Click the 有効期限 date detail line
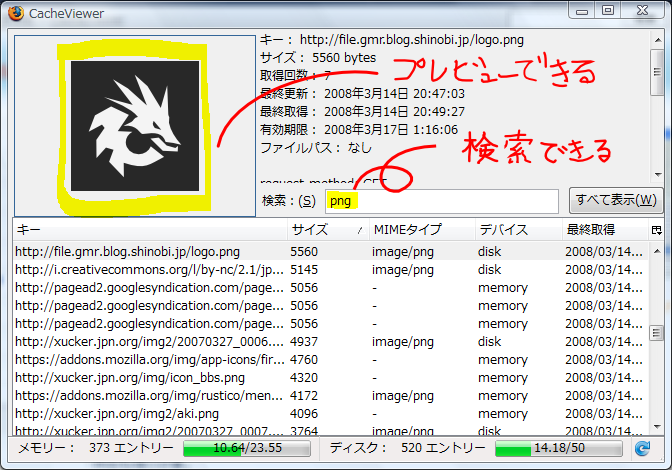Image resolution: width=672 pixels, height=470 pixels. coord(359,129)
